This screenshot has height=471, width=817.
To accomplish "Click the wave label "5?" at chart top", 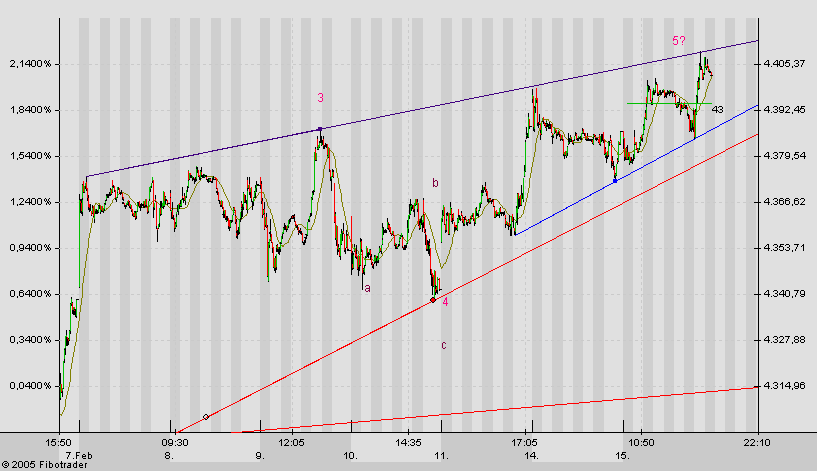I will (679, 40).
